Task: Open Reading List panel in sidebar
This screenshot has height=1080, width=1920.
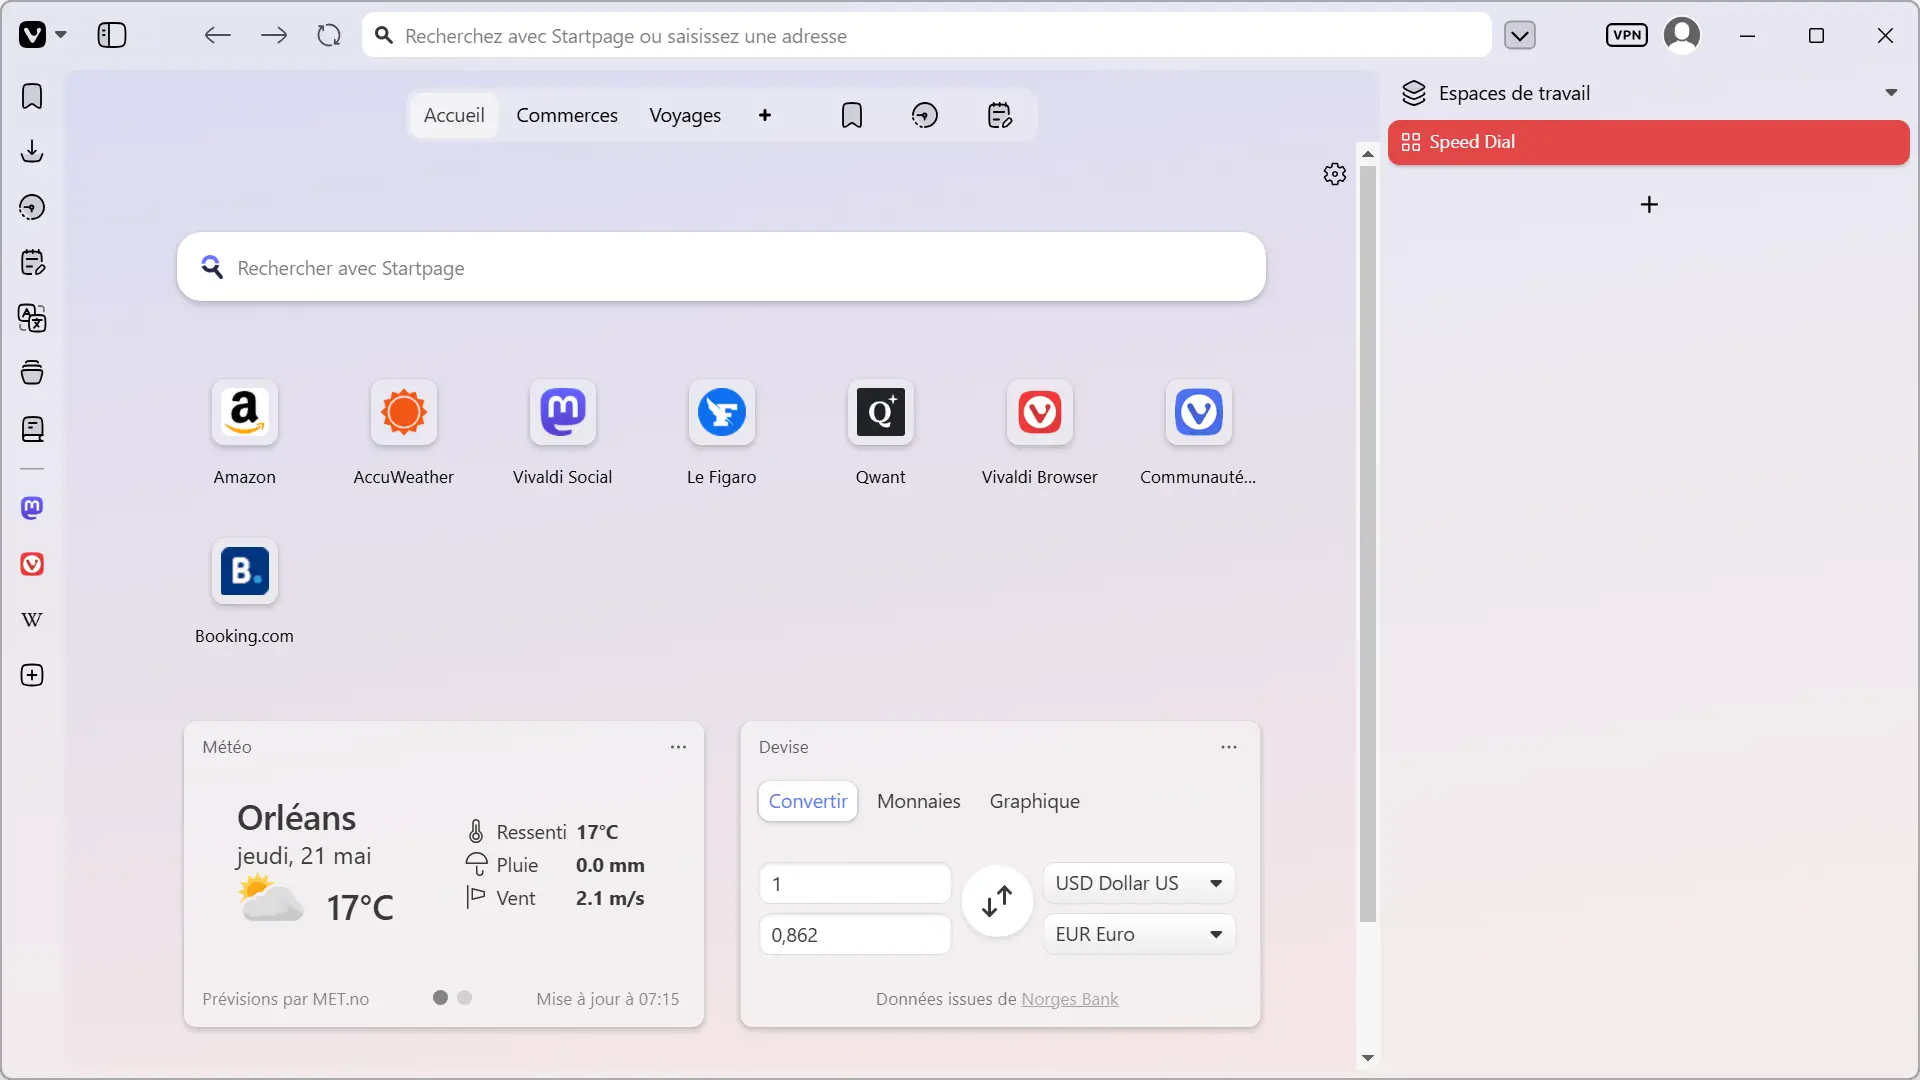Action: 32,429
